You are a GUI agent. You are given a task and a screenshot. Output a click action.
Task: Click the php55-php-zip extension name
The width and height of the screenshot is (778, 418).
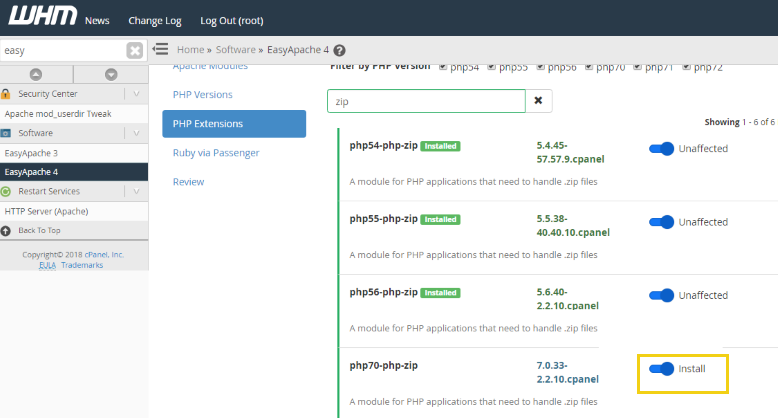click(384, 218)
